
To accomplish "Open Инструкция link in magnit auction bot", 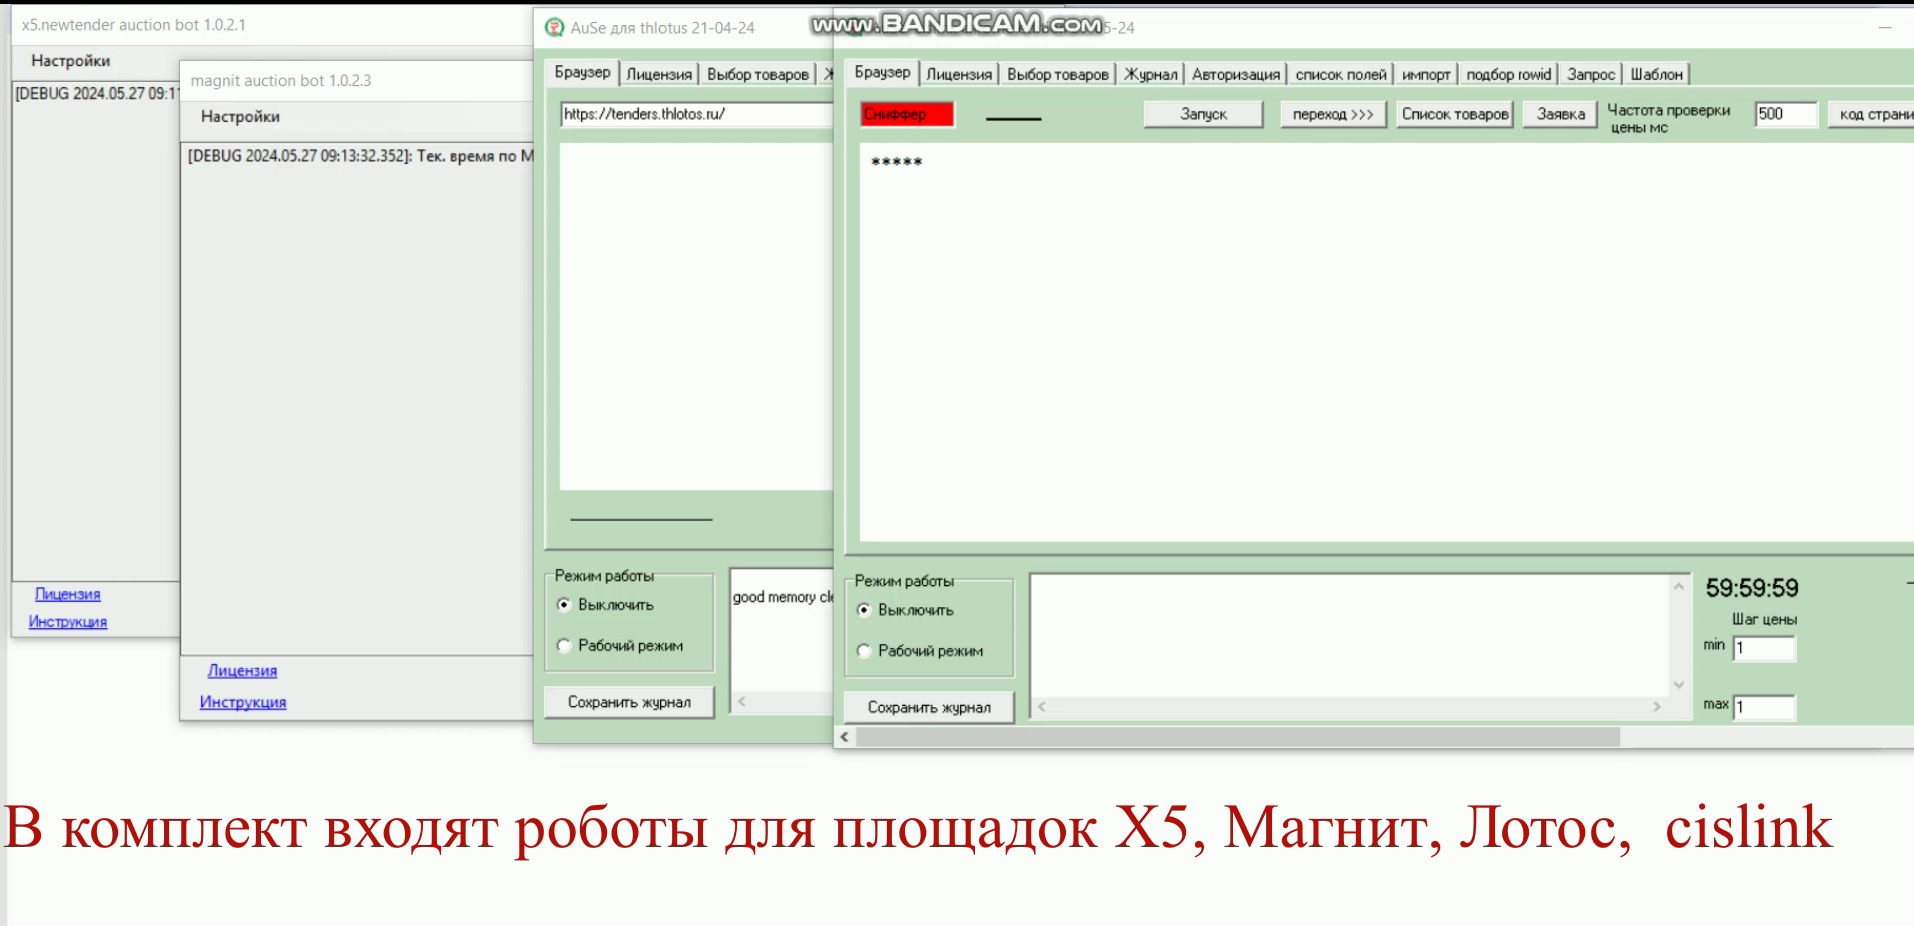I will tap(243, 702).
